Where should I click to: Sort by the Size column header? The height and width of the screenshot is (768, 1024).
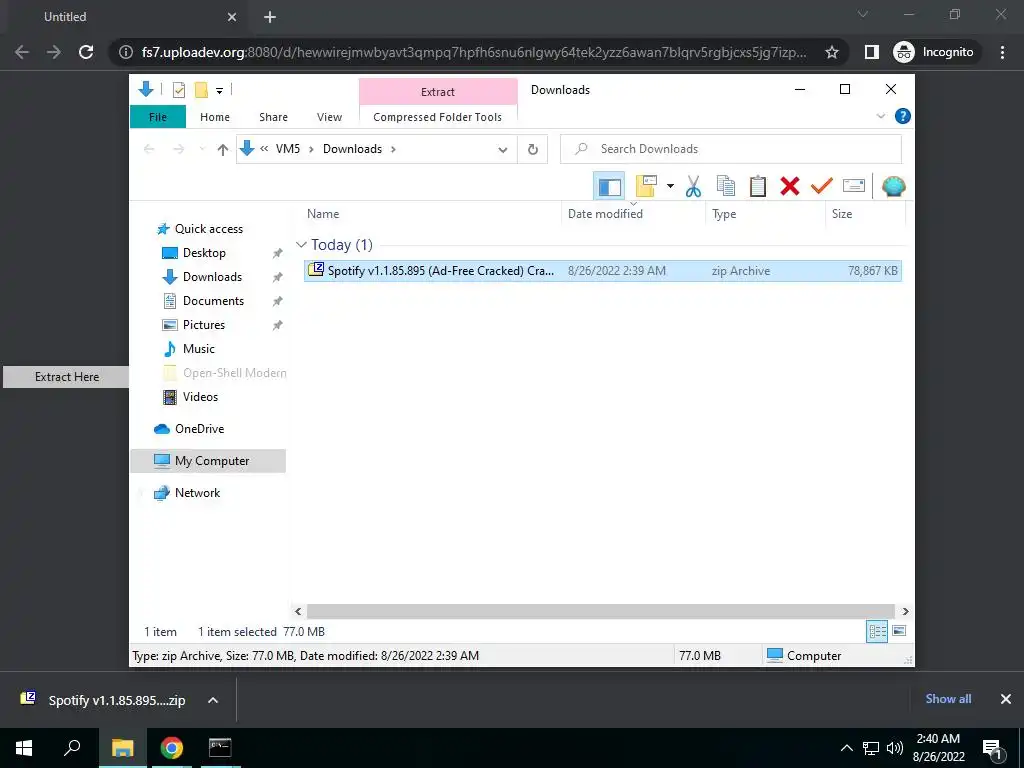tap(842, 214)
